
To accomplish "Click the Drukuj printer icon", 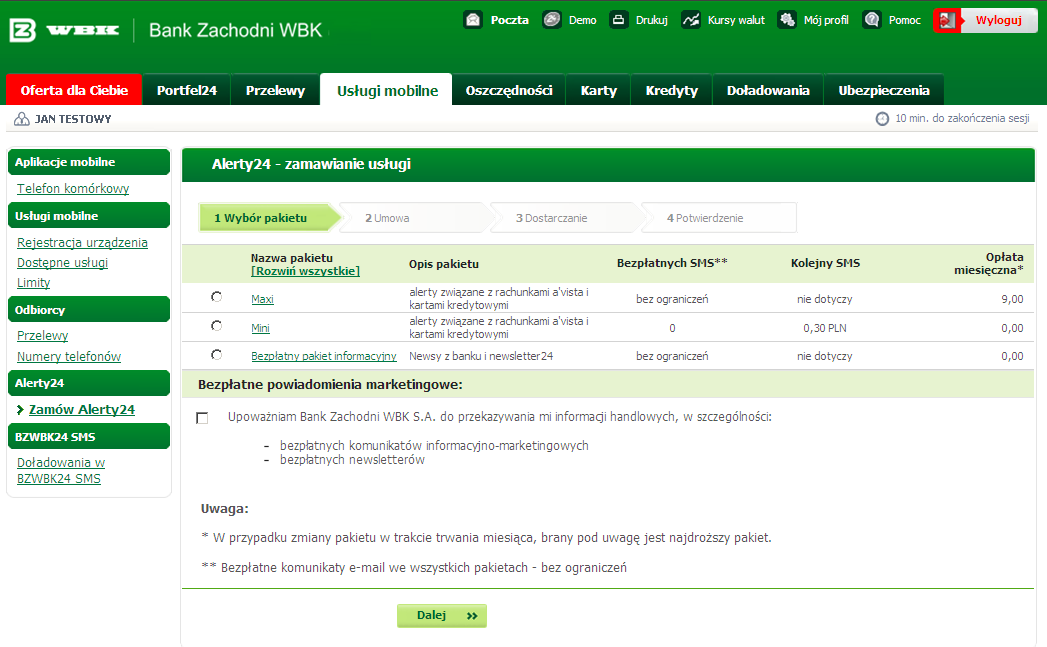I will (x=618, y=20).
